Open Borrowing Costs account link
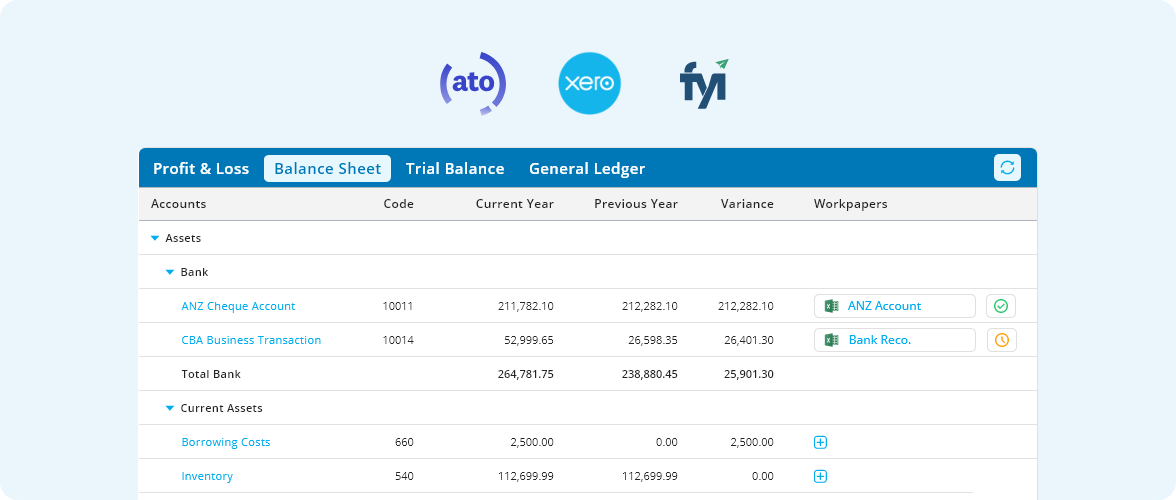 tap(226, 442)
